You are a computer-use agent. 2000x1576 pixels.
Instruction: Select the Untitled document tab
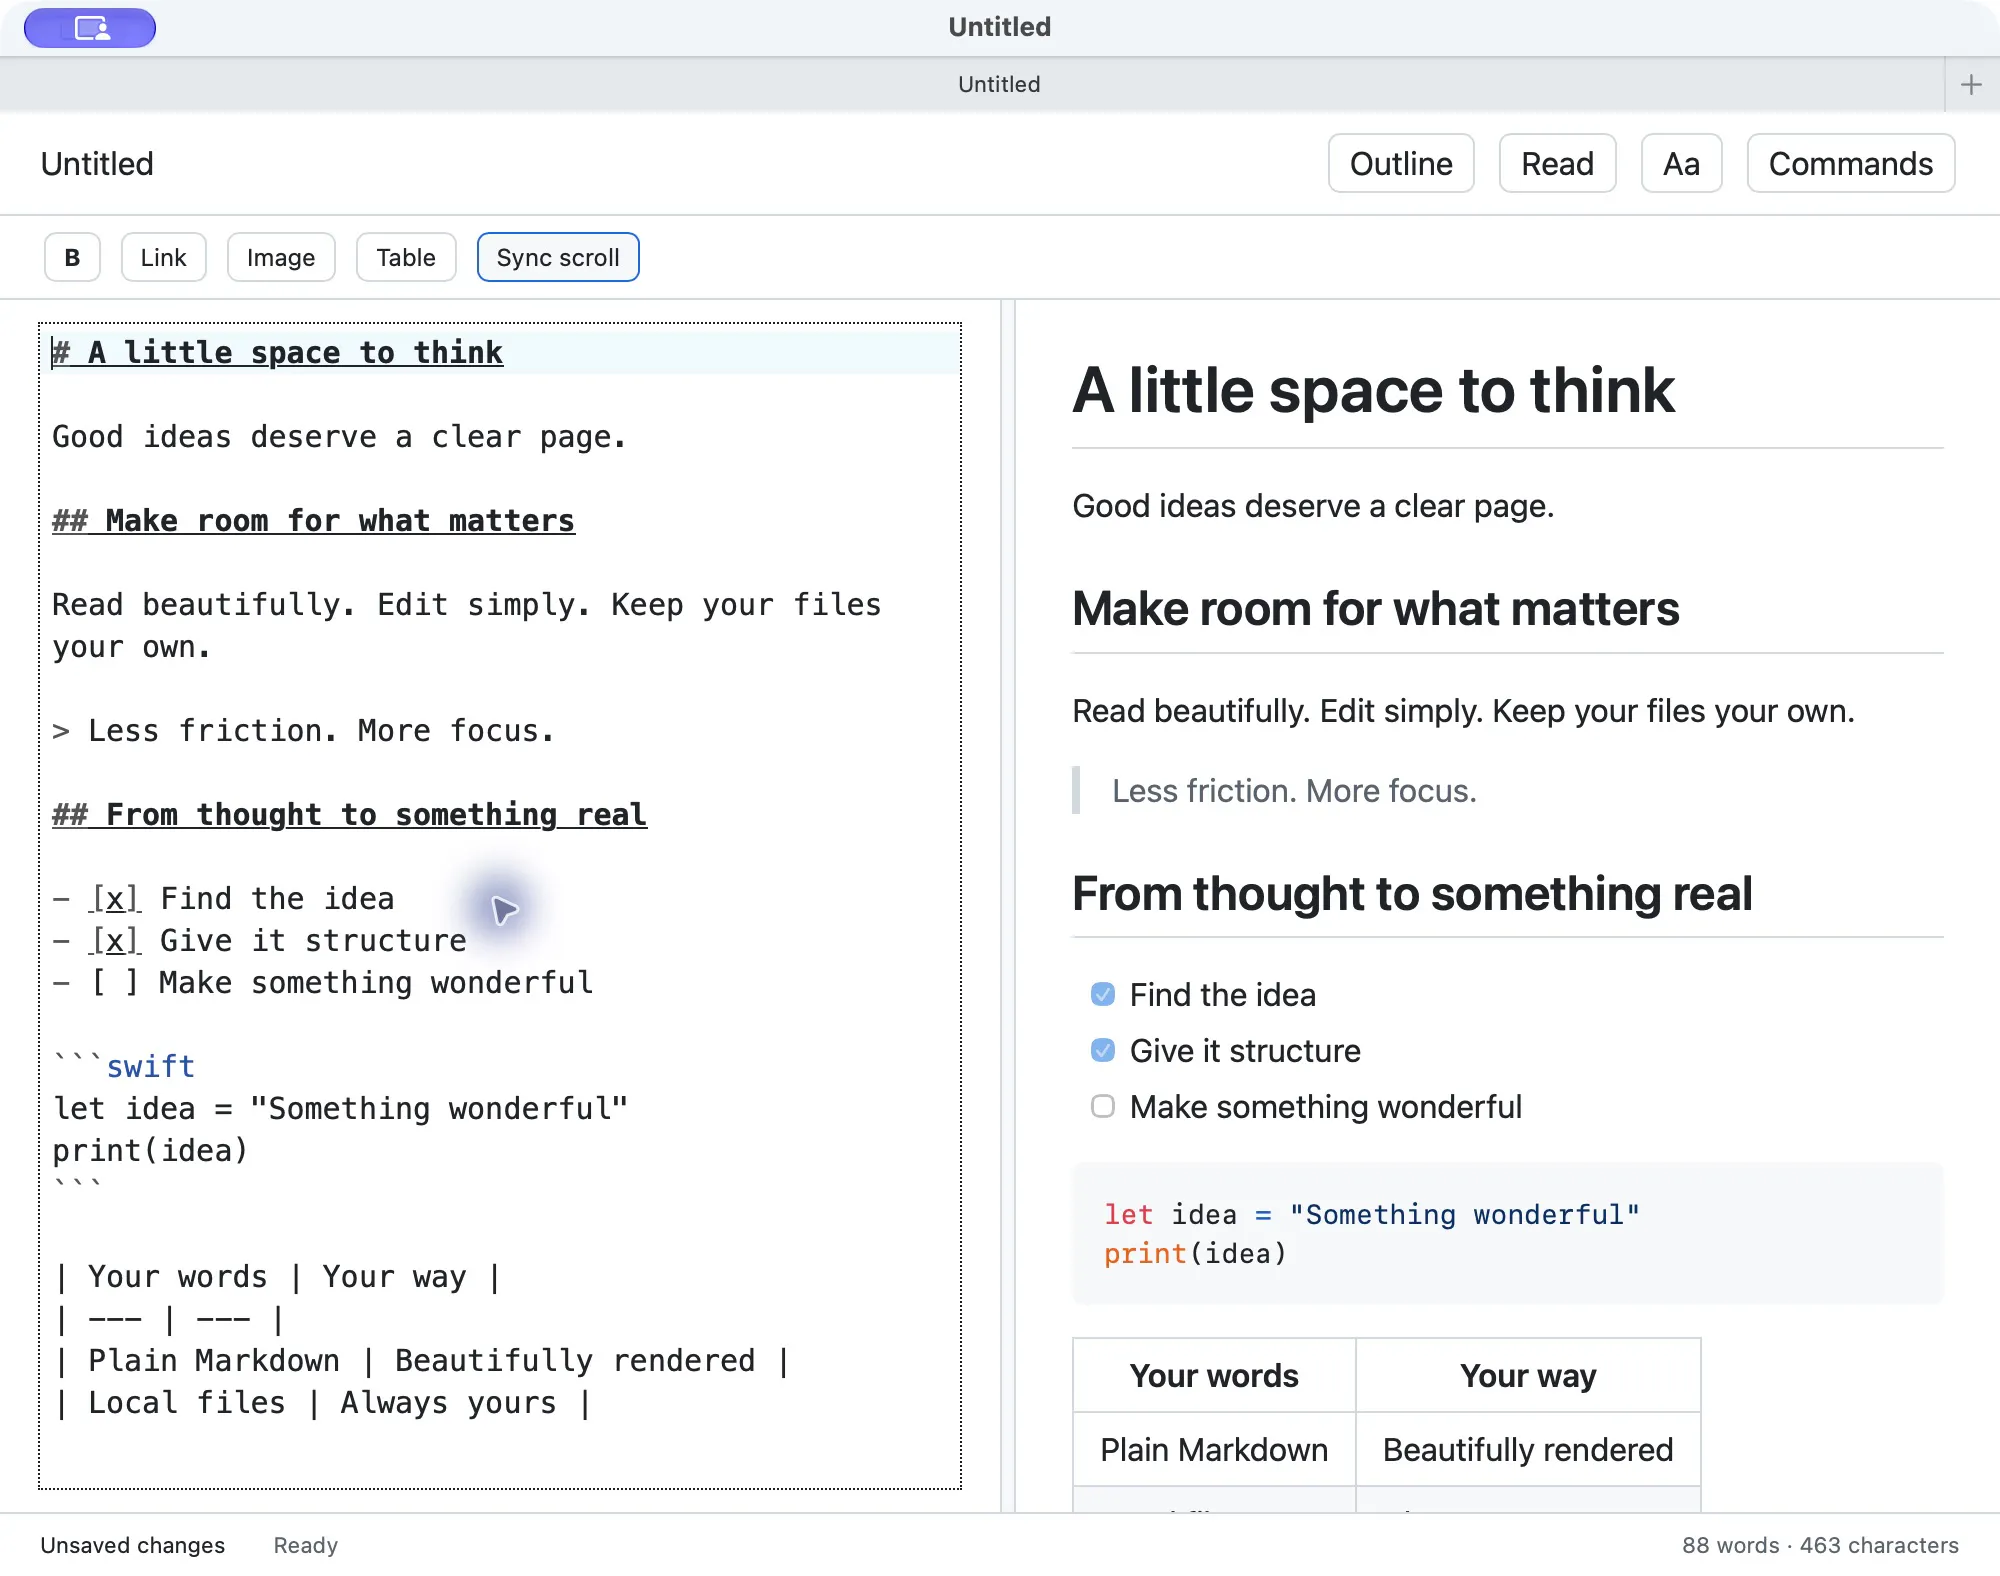coord(998,85)
